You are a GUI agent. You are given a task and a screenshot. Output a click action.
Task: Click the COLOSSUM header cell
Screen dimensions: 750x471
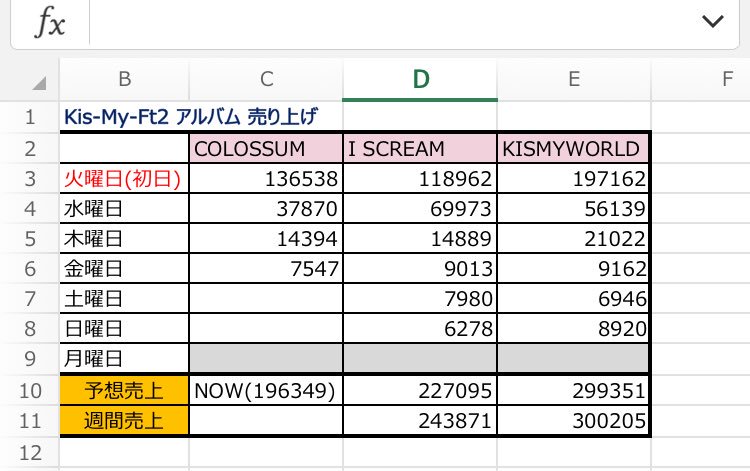tap(266, 149)
